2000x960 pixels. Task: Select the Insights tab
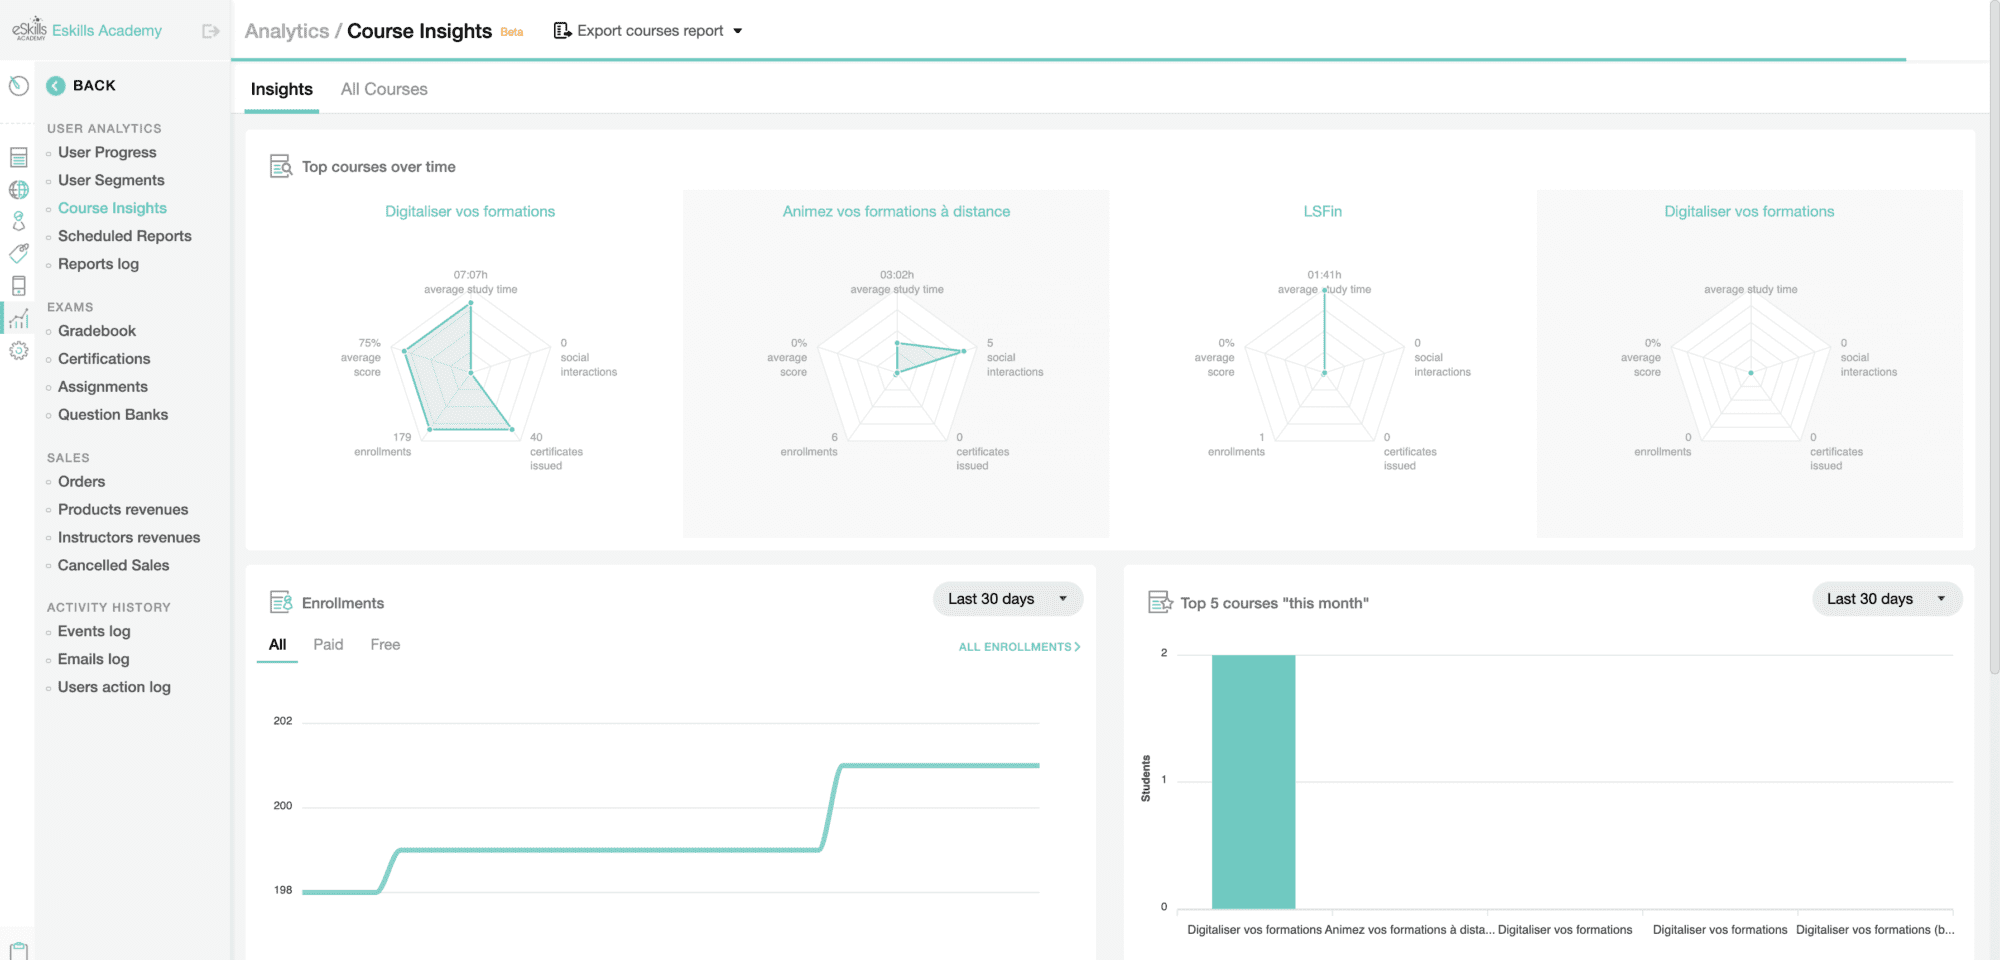click(281, 89)
